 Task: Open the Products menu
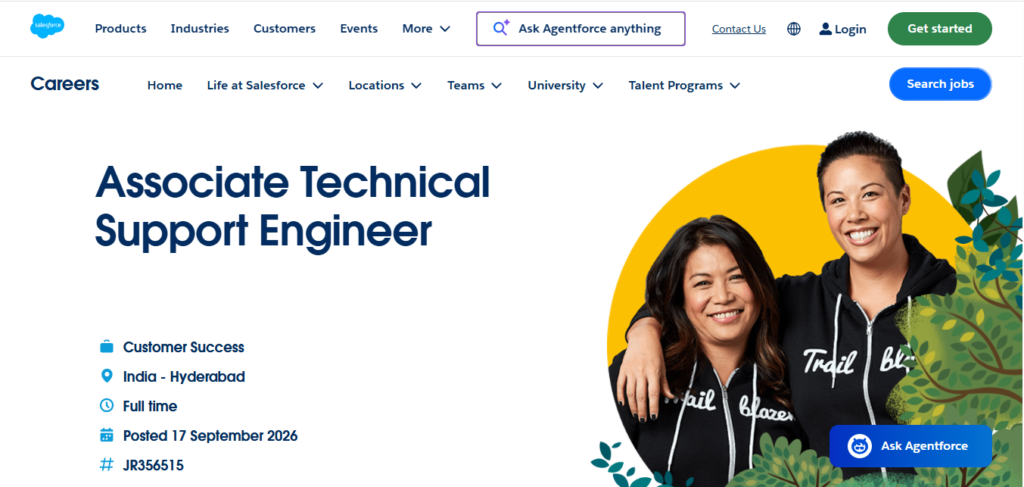[x=121, y=29]
